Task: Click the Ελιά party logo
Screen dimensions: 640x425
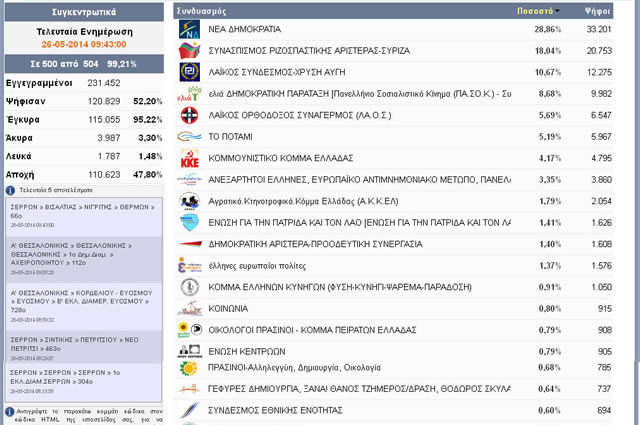Action: point(189,95)
